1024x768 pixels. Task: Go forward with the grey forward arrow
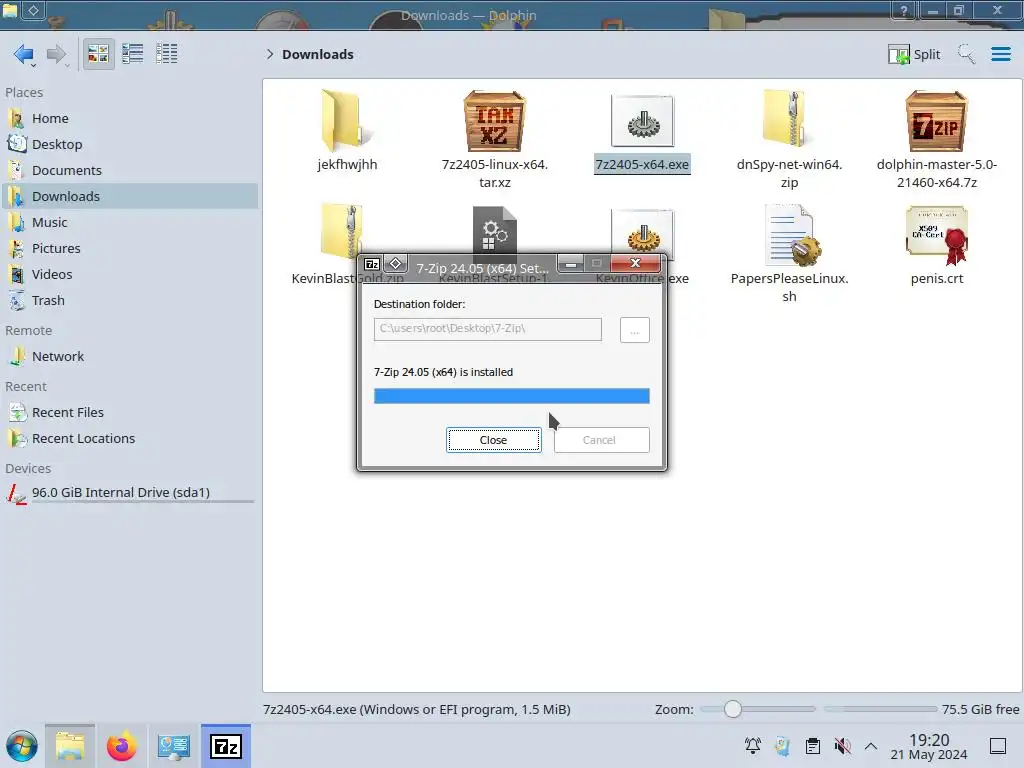click(57, 54)
